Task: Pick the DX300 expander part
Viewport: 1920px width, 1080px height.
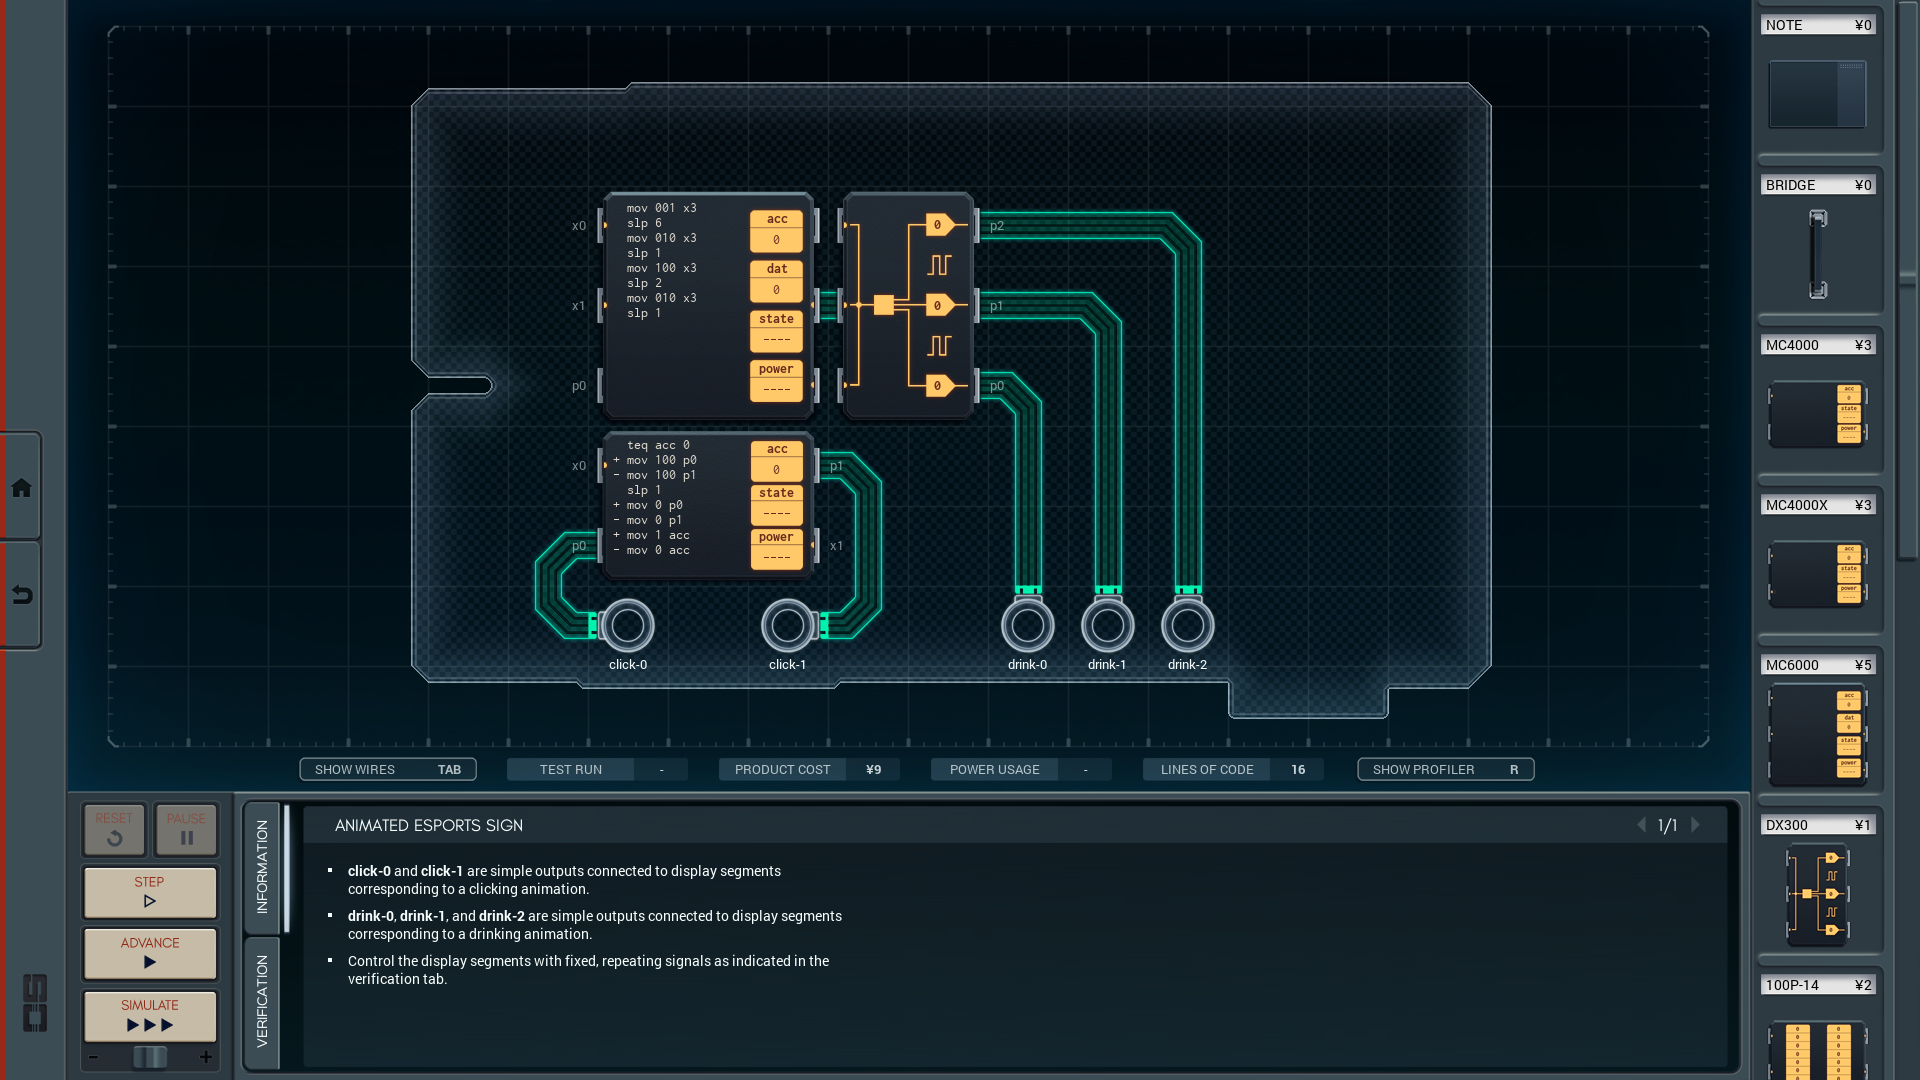Action: (x=1818, y=894)
